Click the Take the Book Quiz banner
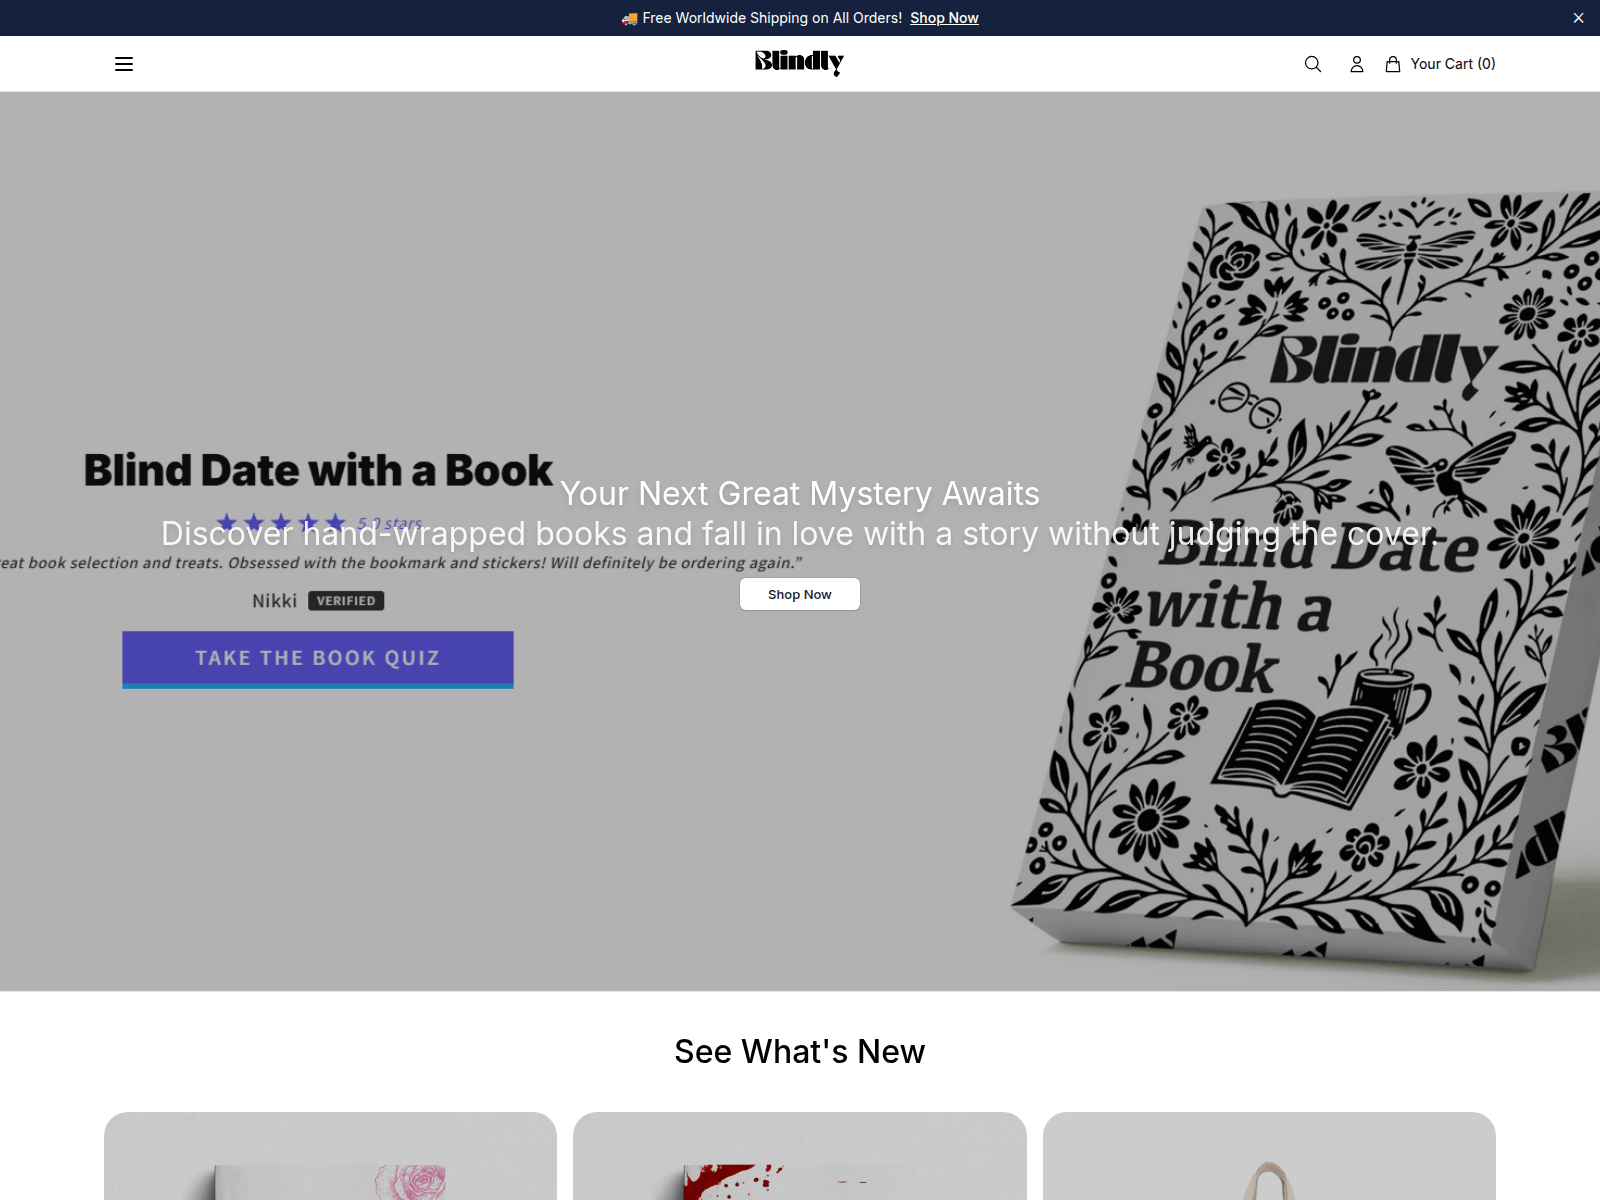The width and height of the screenshot is (1600, 1200). [318, 659]
